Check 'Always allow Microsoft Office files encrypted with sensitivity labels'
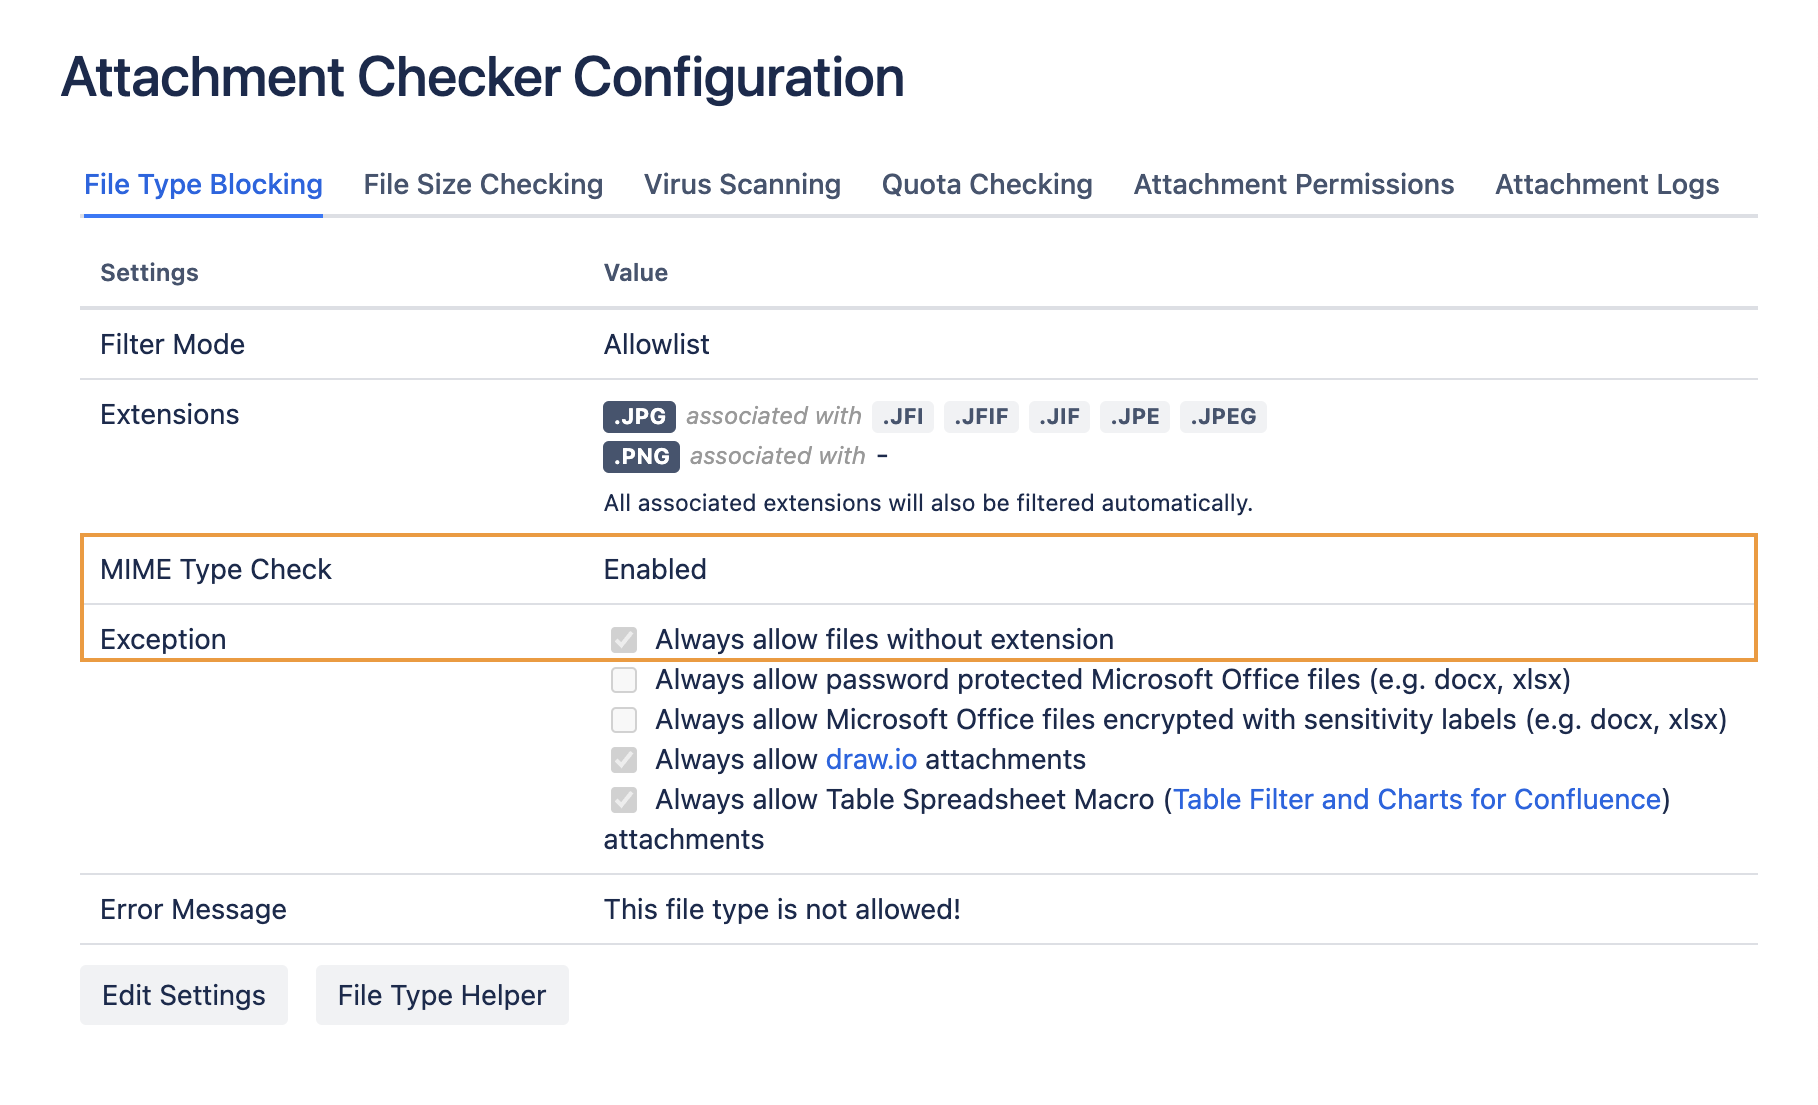This screenshot has width=1818, height=1105. pos(623,719)
